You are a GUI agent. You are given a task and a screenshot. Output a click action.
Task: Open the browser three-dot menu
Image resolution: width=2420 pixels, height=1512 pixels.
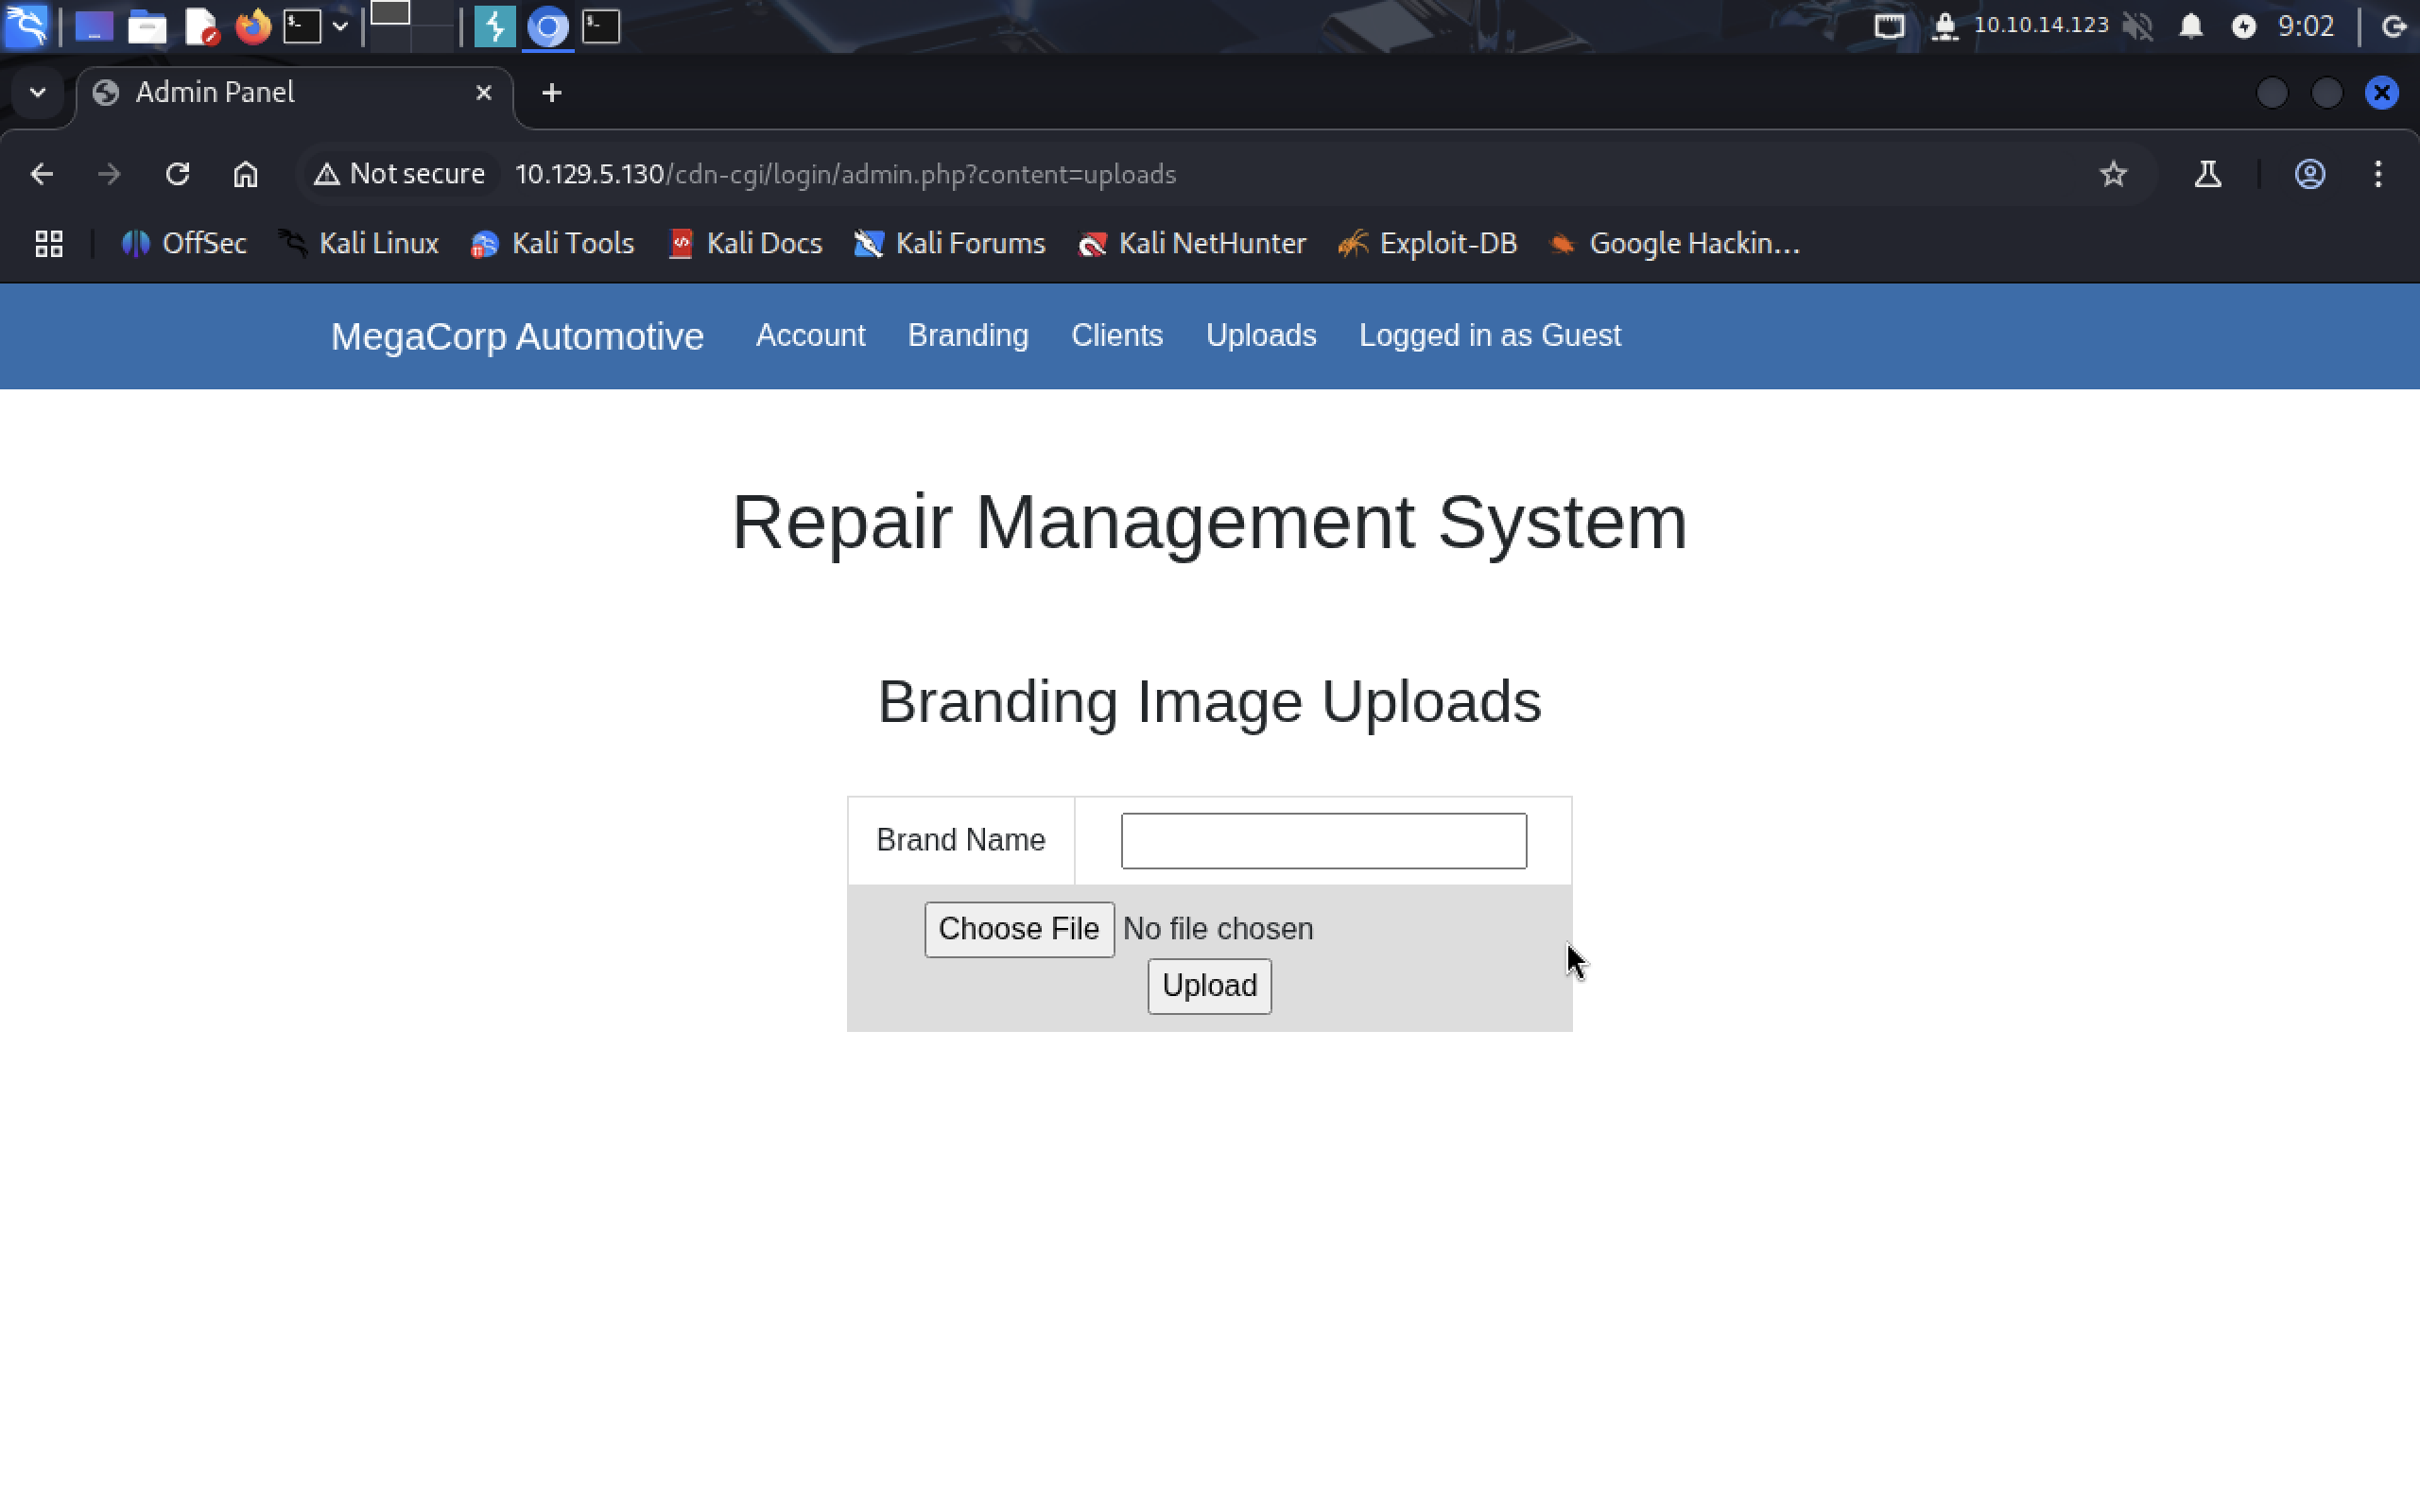point(2378,174)
